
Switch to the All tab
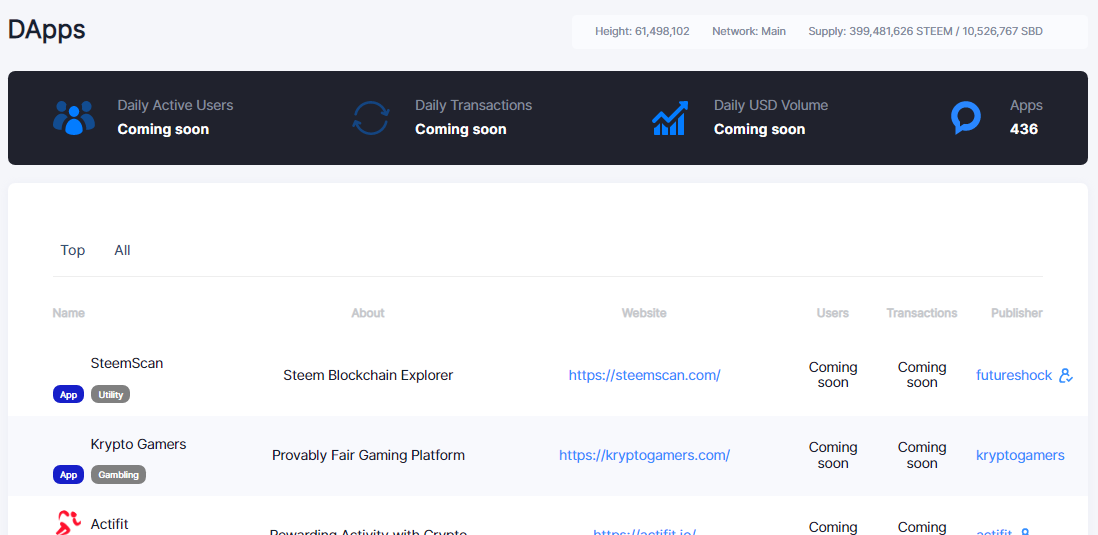[123, 250]
